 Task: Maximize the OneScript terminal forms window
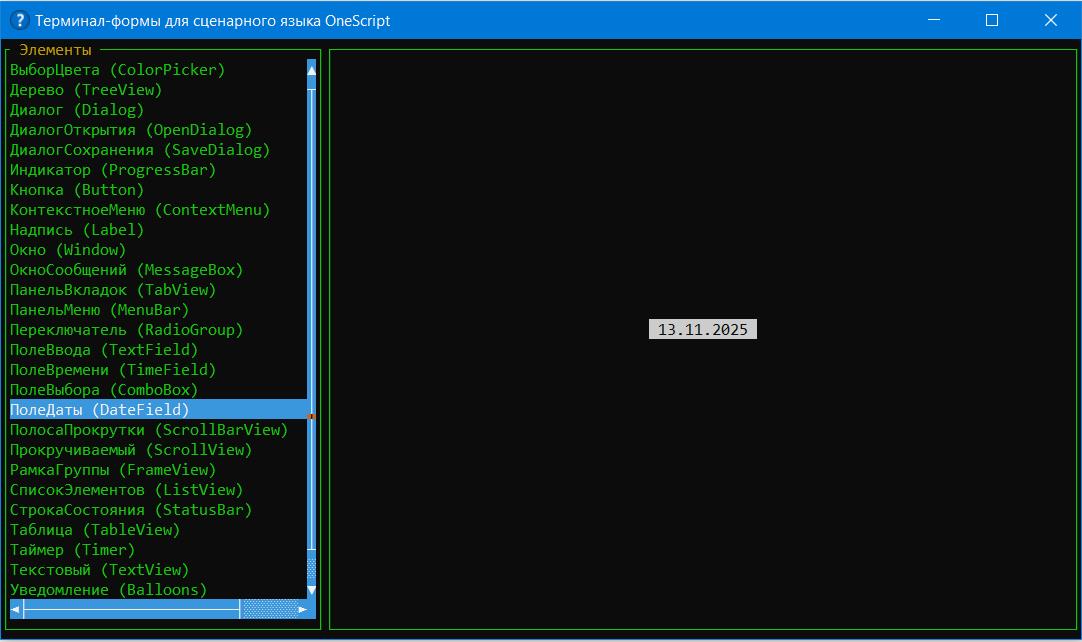click(x=992, y=20)
